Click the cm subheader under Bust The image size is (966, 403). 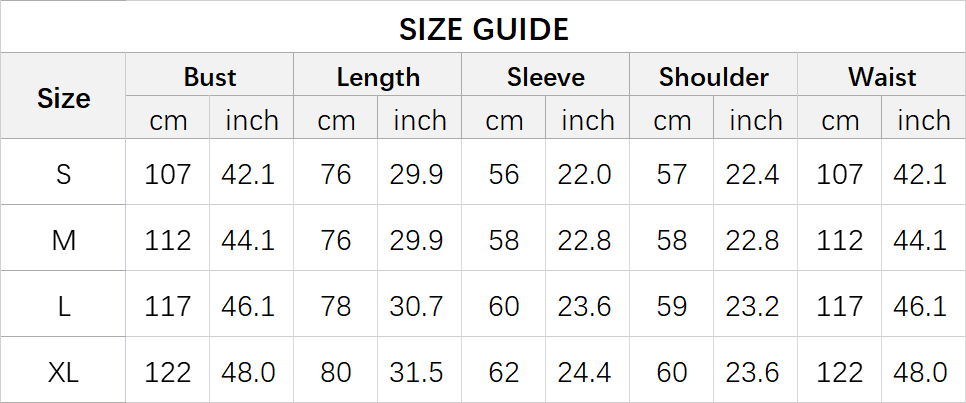click(168, 121)
